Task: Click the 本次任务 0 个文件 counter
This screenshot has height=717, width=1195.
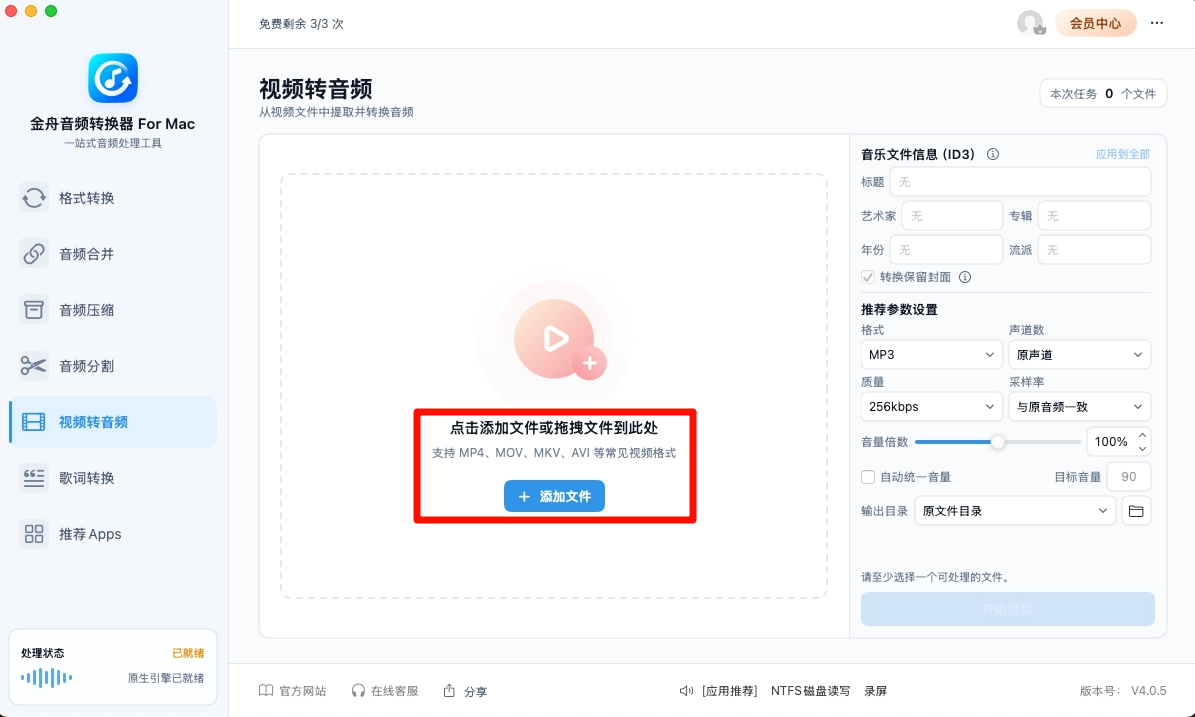Action: [x=1103, y=94]
